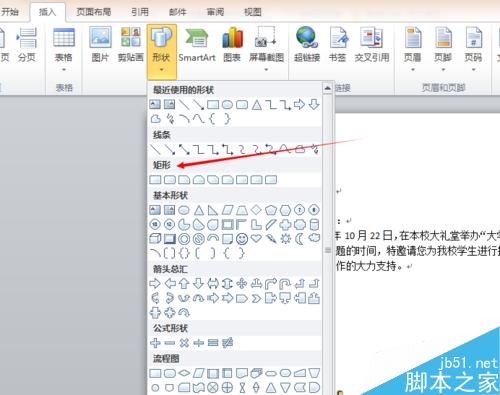Screen dimensions: 500x395
Task: Insert a 超链接 hyperlink
Action: [x=307, y=45]
